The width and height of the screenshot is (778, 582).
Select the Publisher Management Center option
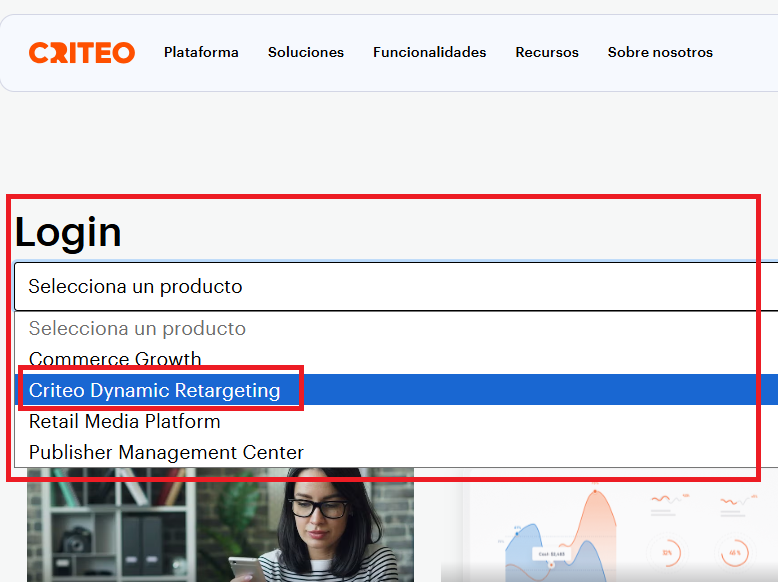click(x=396, y=452)
